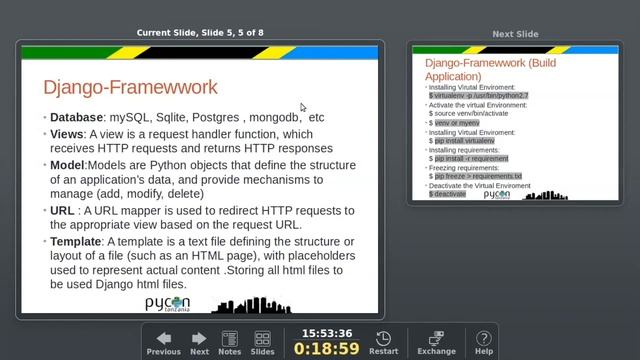The image size is (640, 360).
Task: Click the Views bullet text
Action: [191, 141]
